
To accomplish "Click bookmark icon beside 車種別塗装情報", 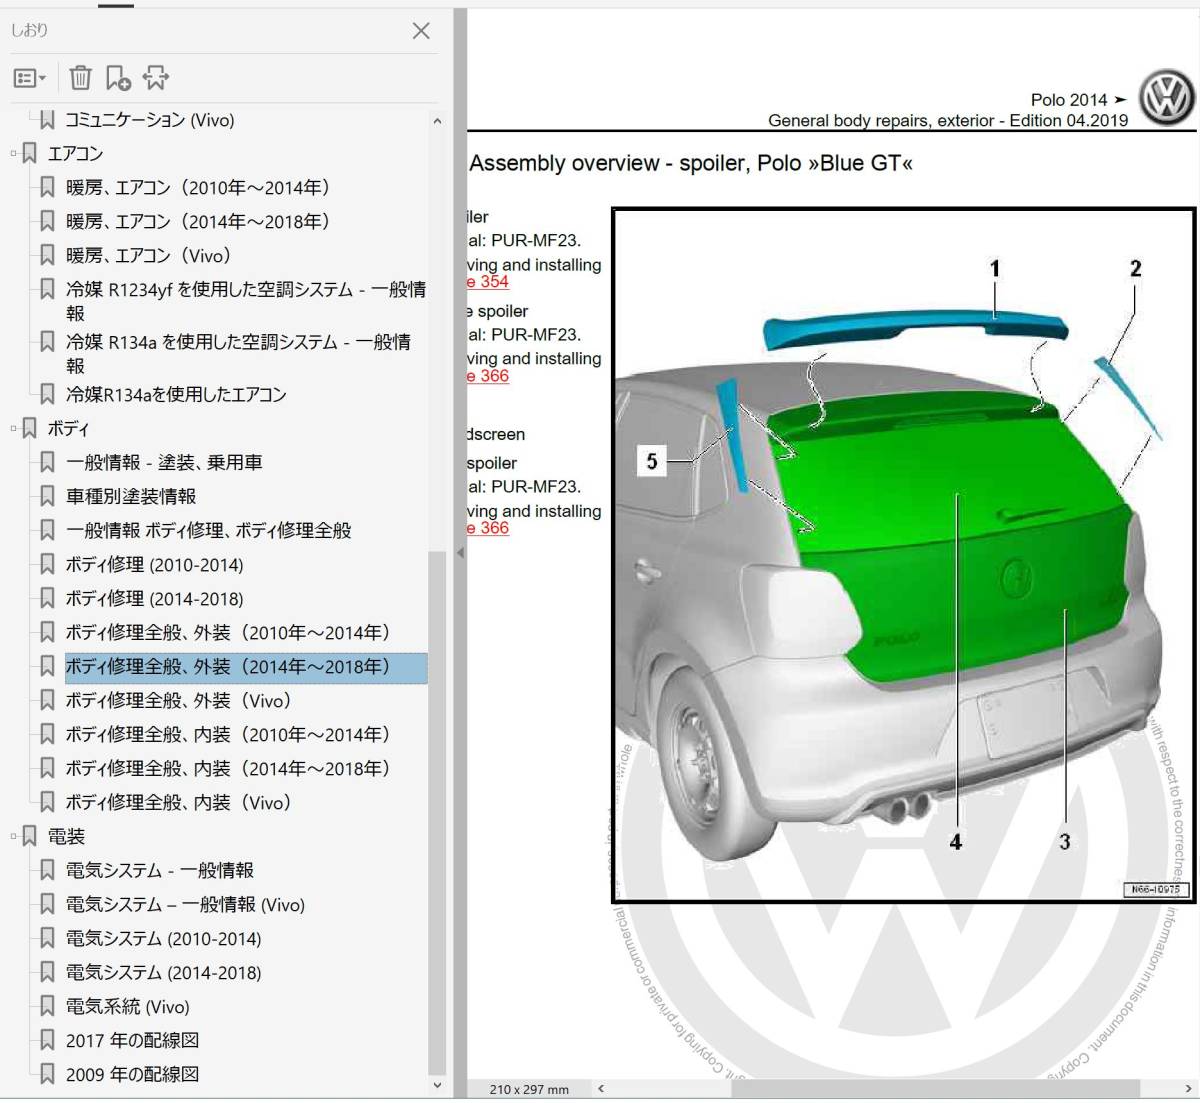I will (x=47, y=497).
